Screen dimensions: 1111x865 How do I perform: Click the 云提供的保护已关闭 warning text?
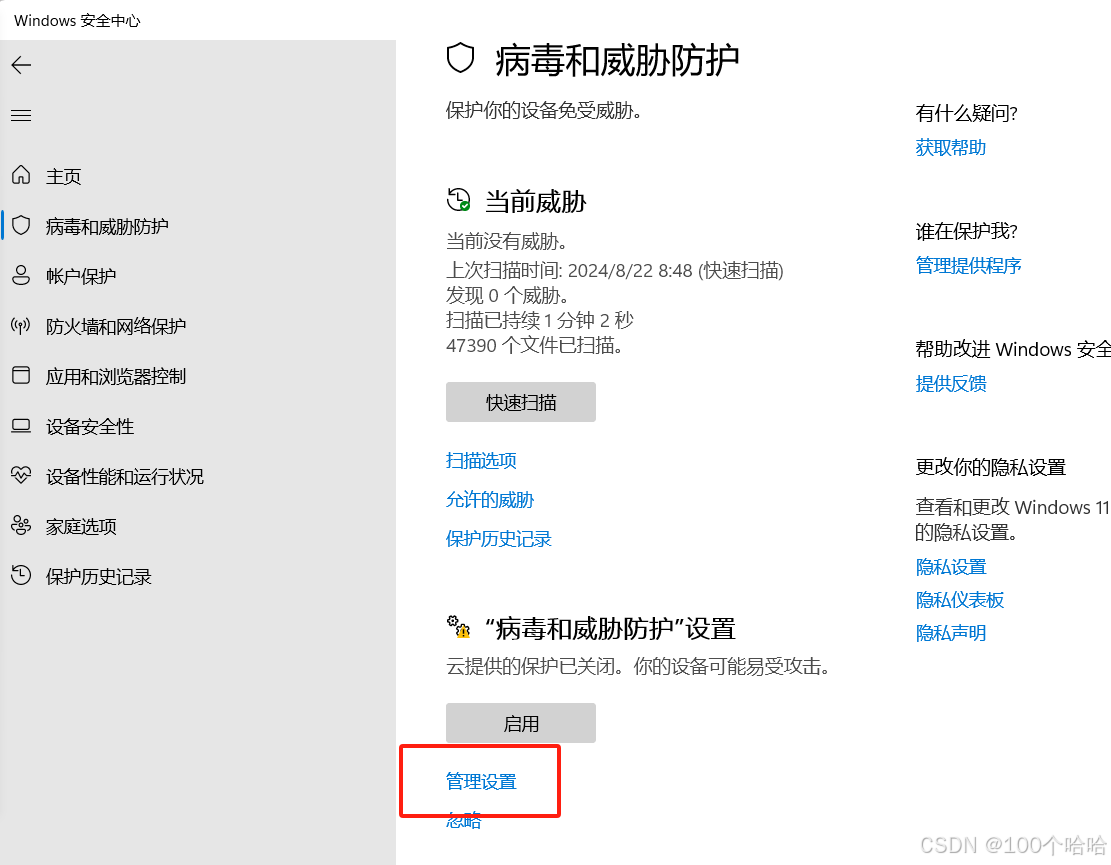pos(638,667)
